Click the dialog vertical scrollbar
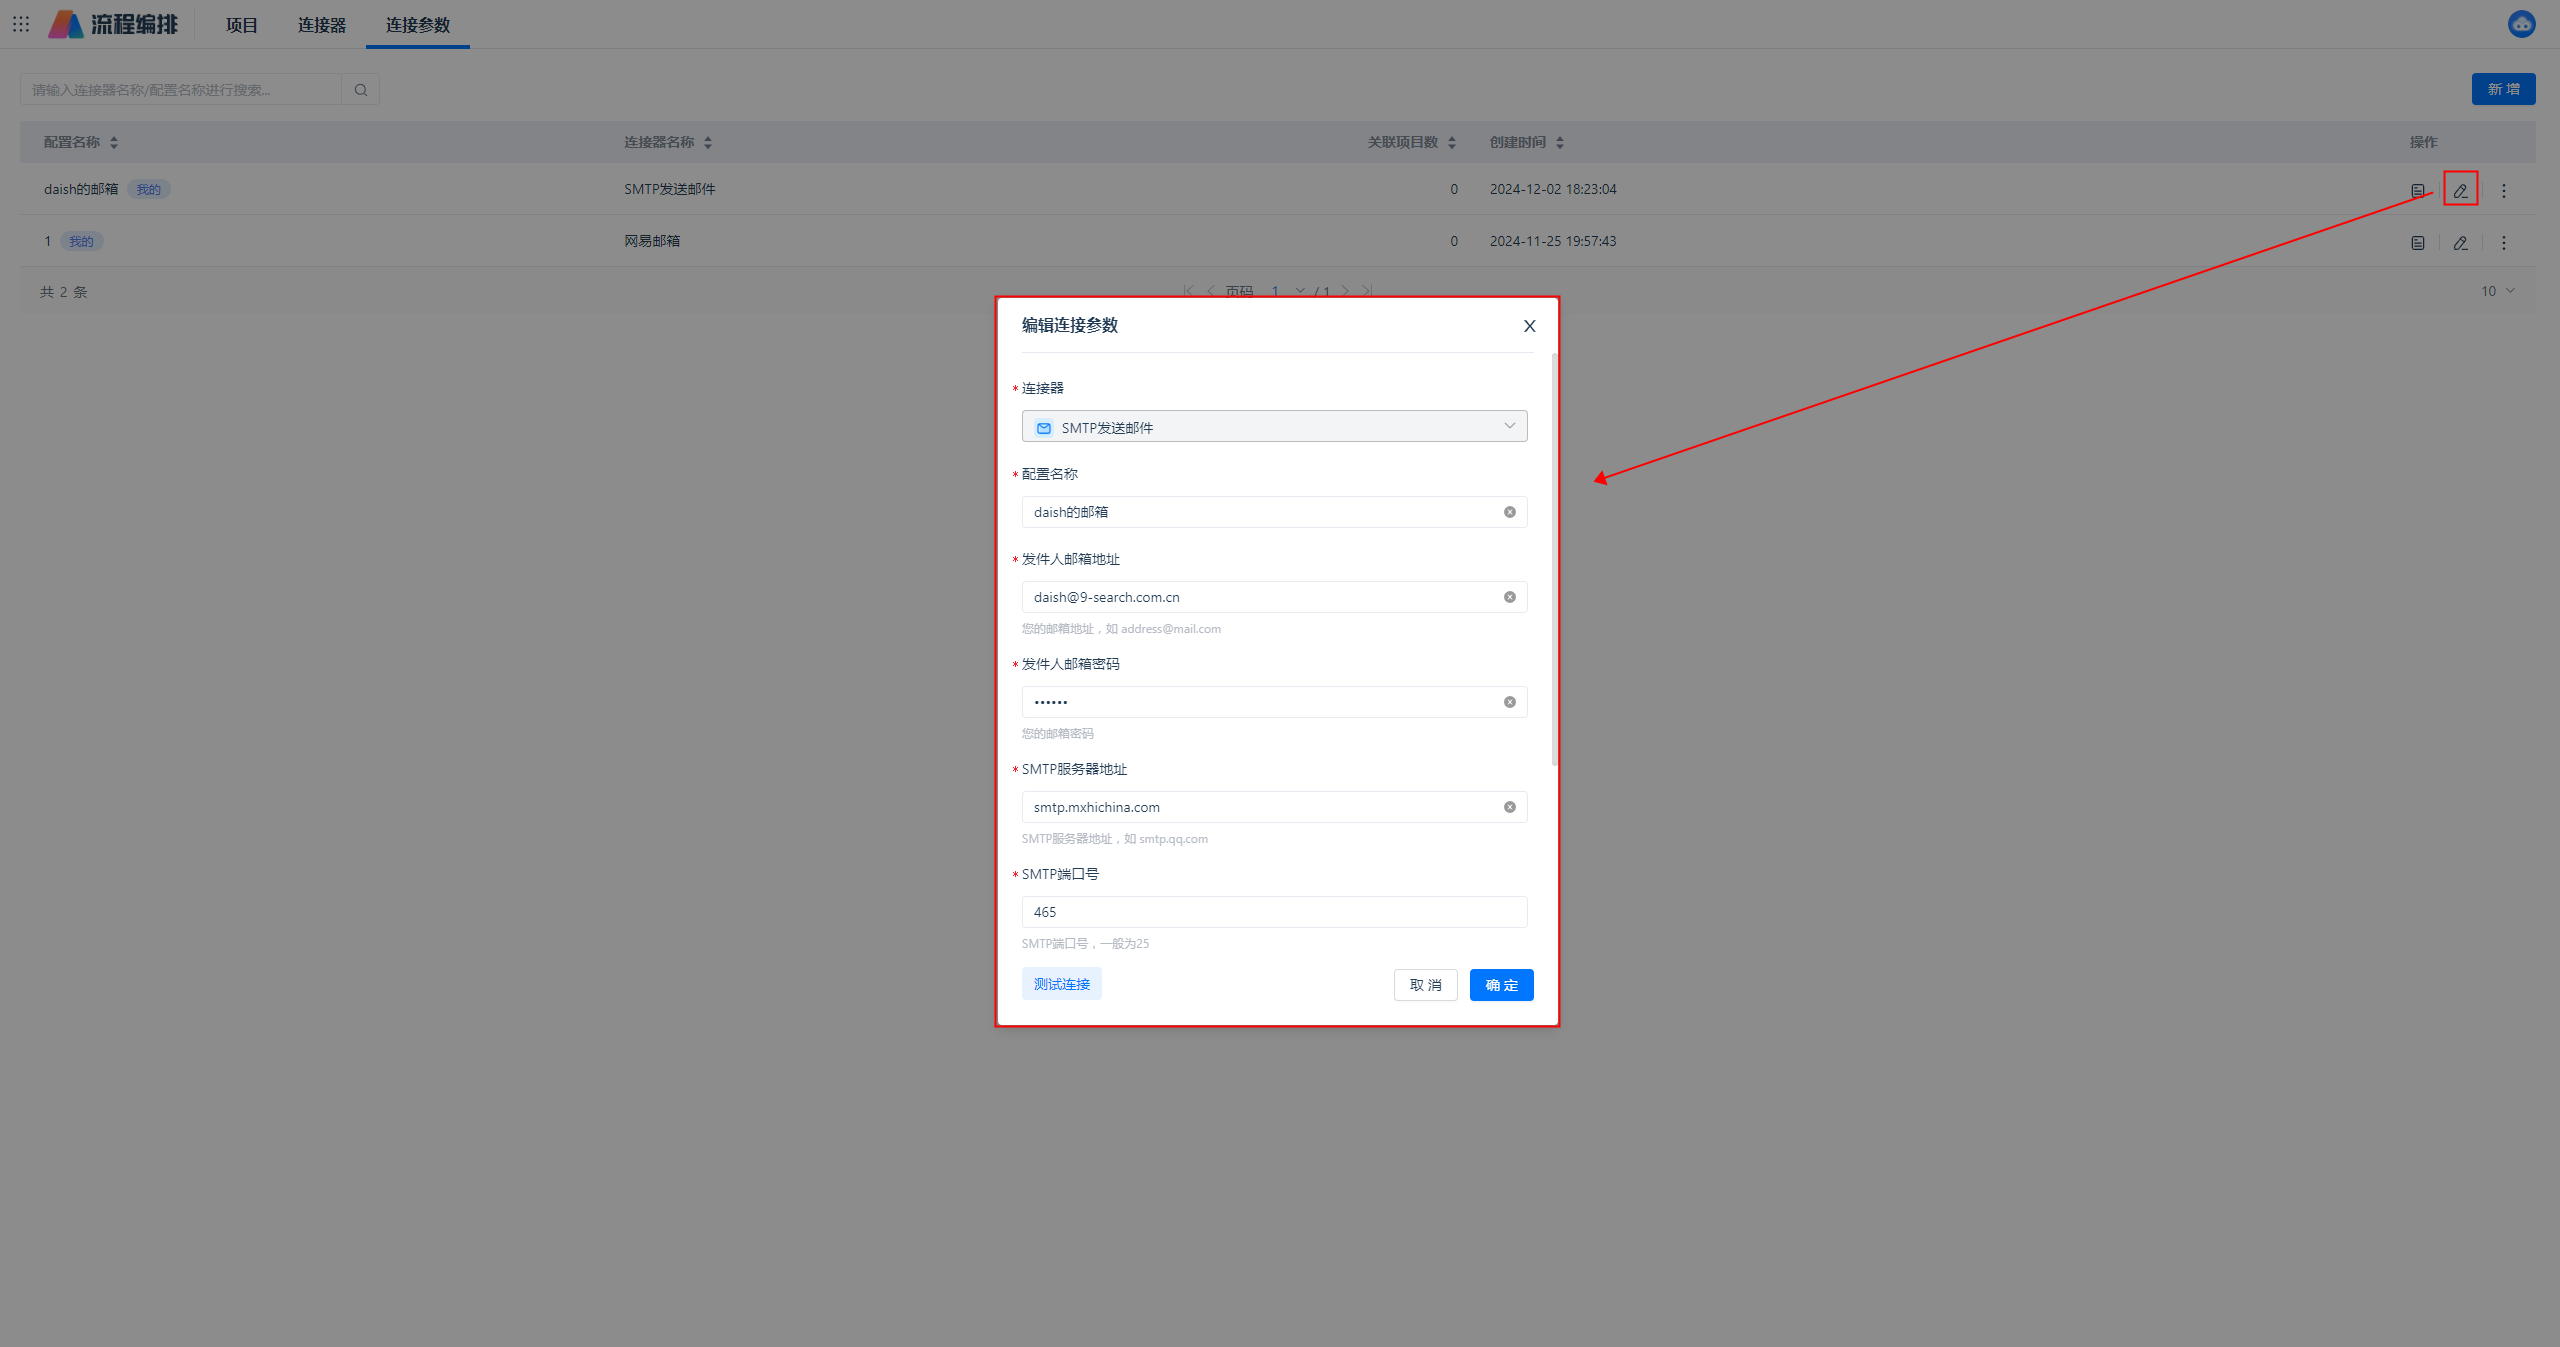The height and width of the screenshot is (1347, 2560). point(1554,560)
